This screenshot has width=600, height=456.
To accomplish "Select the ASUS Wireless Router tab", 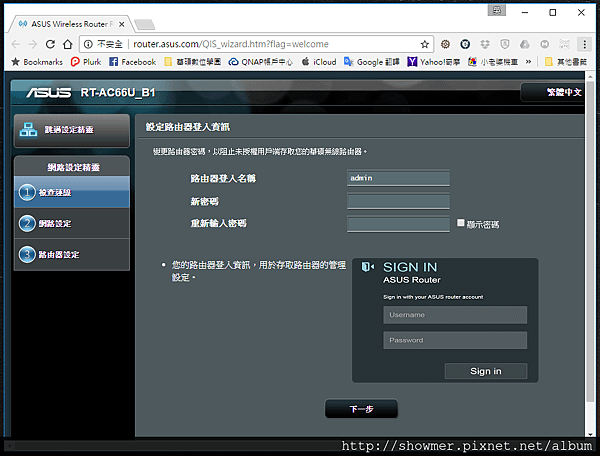I will click(x=71, y=24).
